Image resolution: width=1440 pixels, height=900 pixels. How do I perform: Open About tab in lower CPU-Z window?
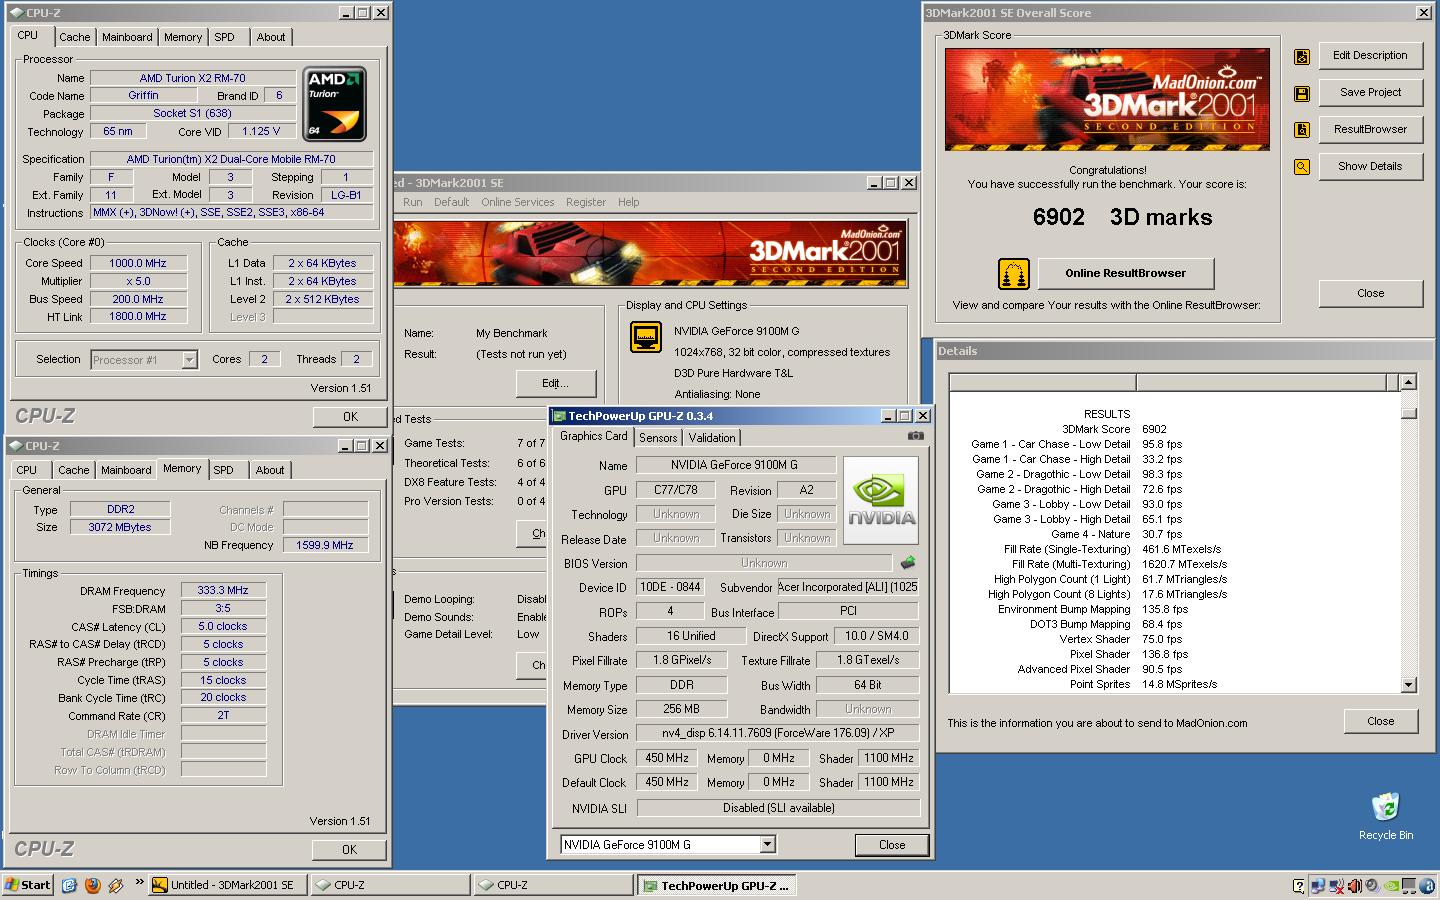click(270, 470)
